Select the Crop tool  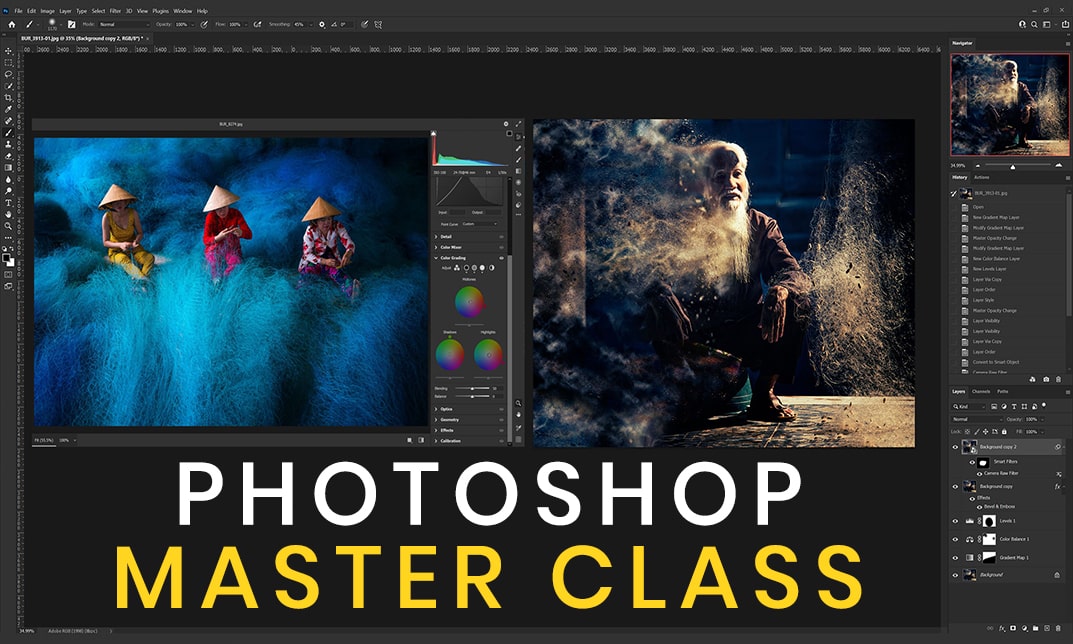[8, 97]
